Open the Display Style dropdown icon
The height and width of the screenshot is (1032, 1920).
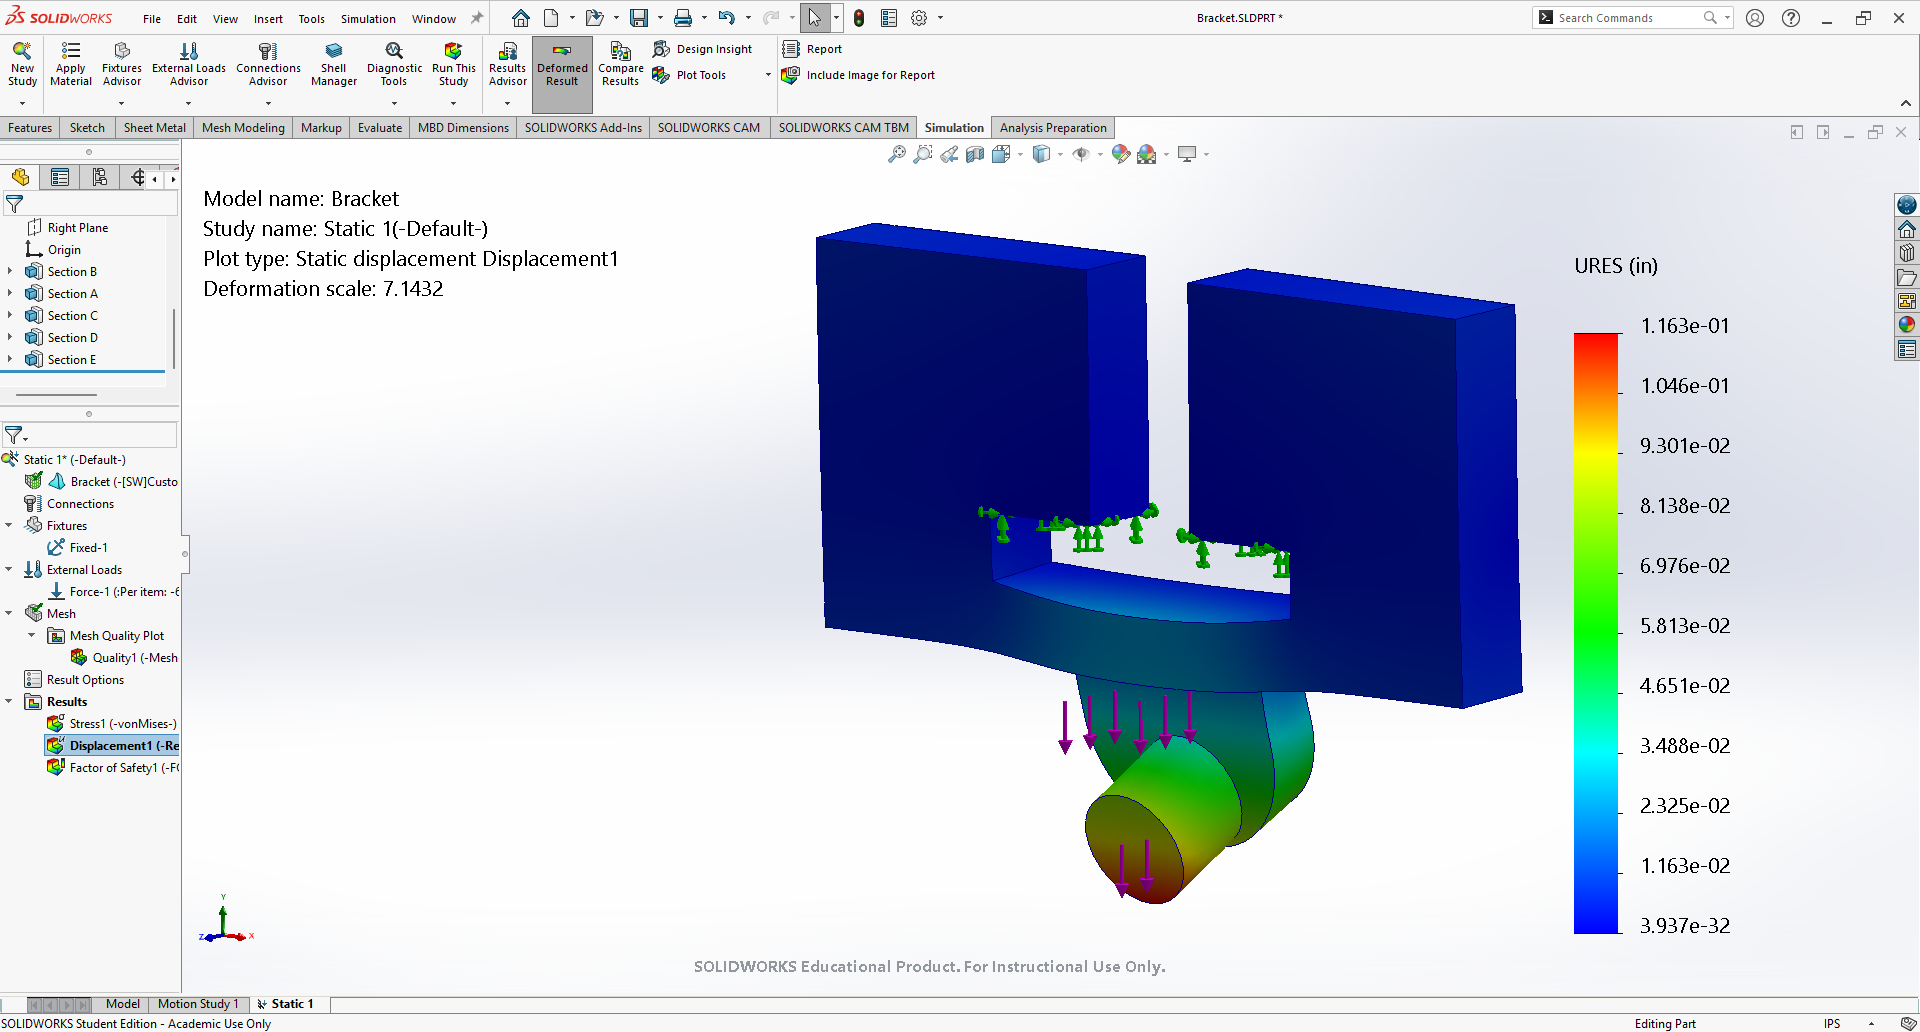coord(1042,154)
